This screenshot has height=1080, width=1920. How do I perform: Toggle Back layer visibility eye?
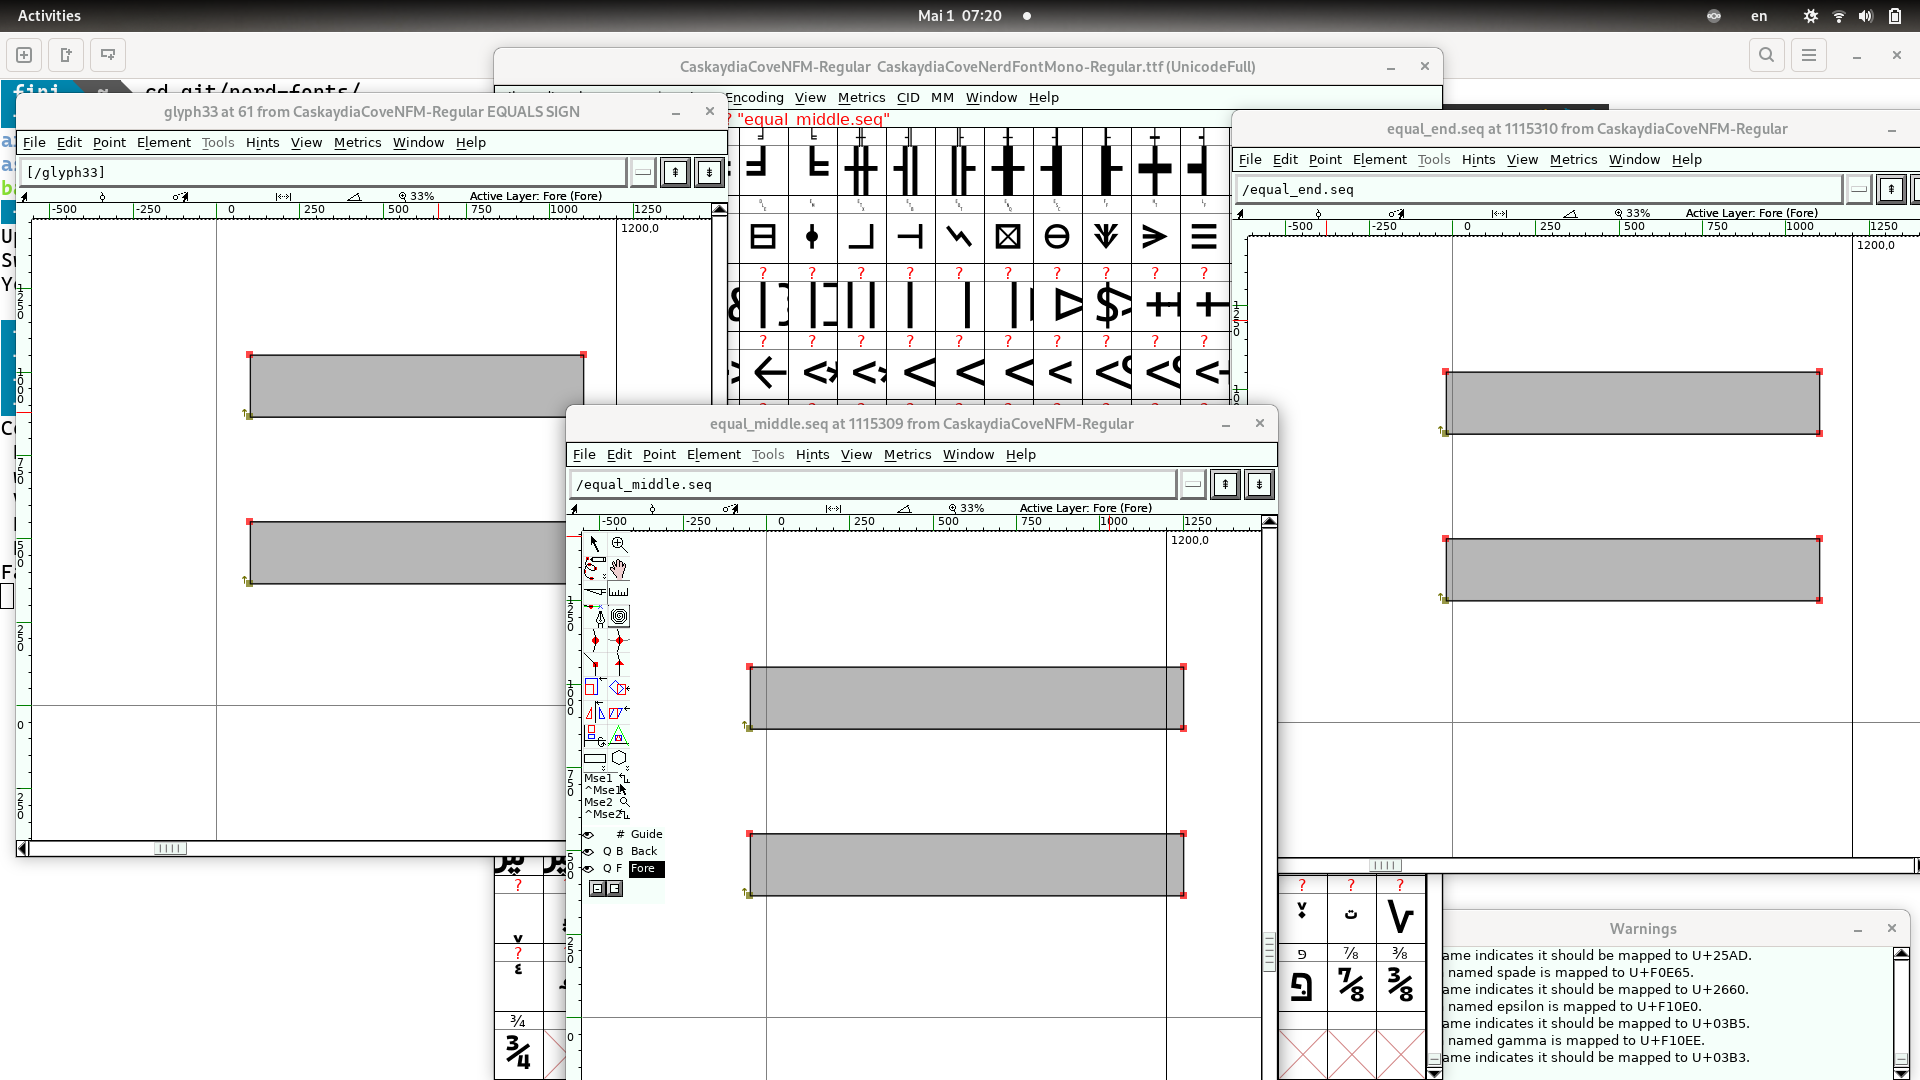pyautogui.click(x=588, y=851)
